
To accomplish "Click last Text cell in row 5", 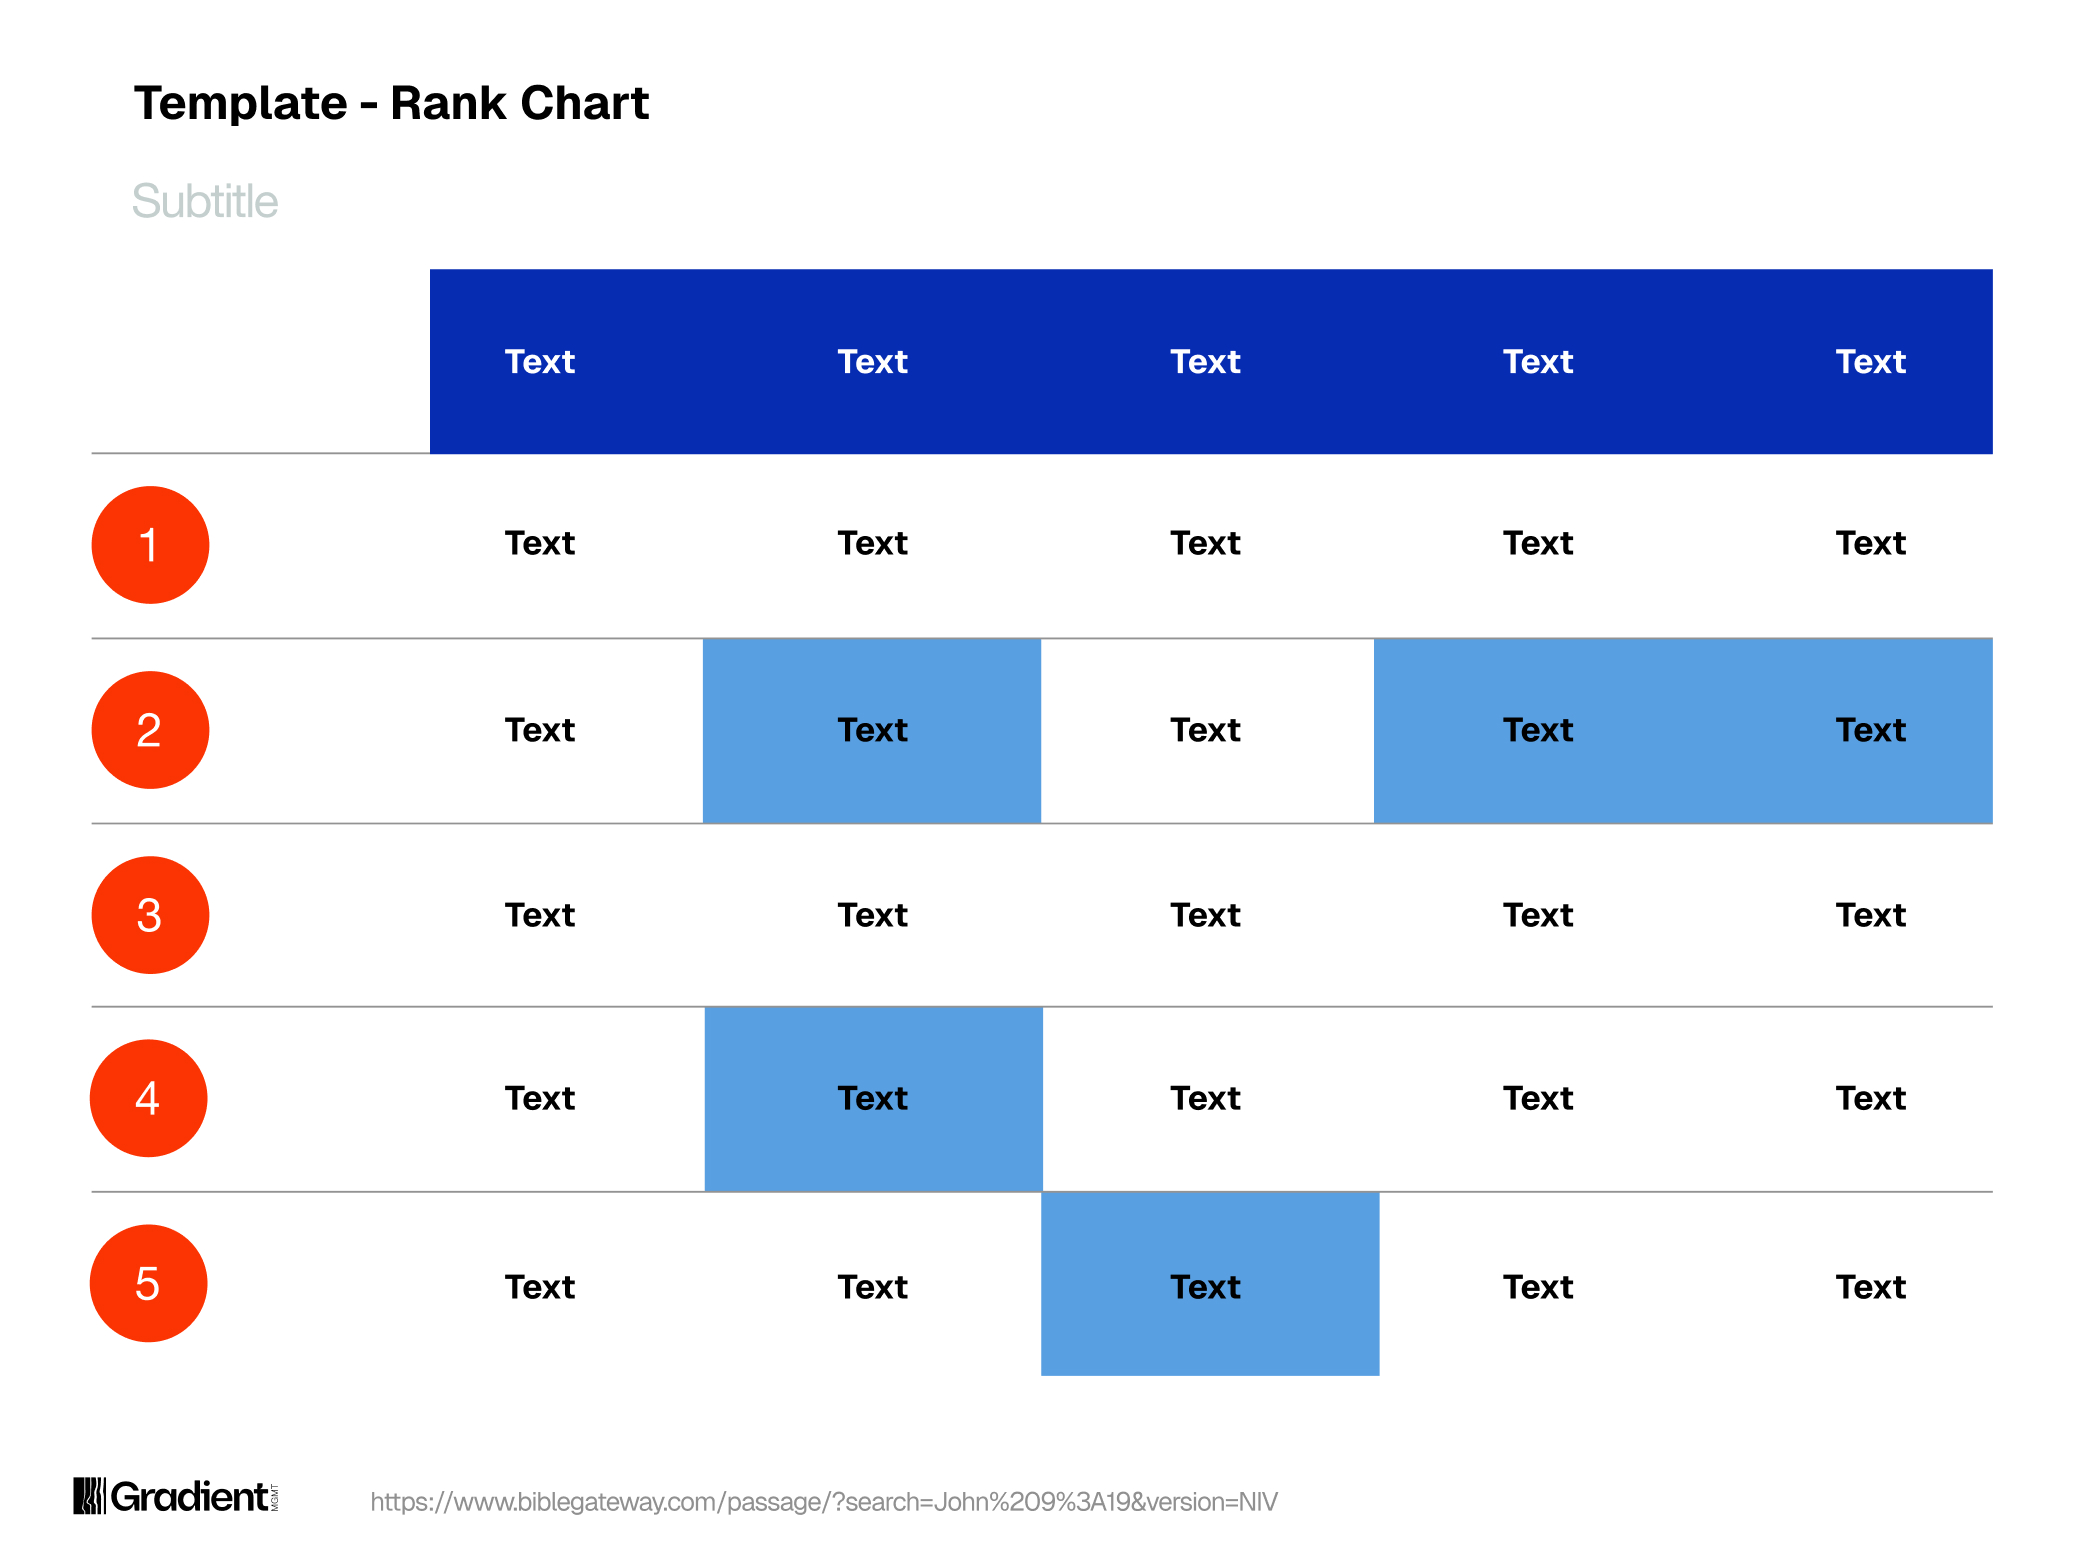I will pos(1870,1287).
